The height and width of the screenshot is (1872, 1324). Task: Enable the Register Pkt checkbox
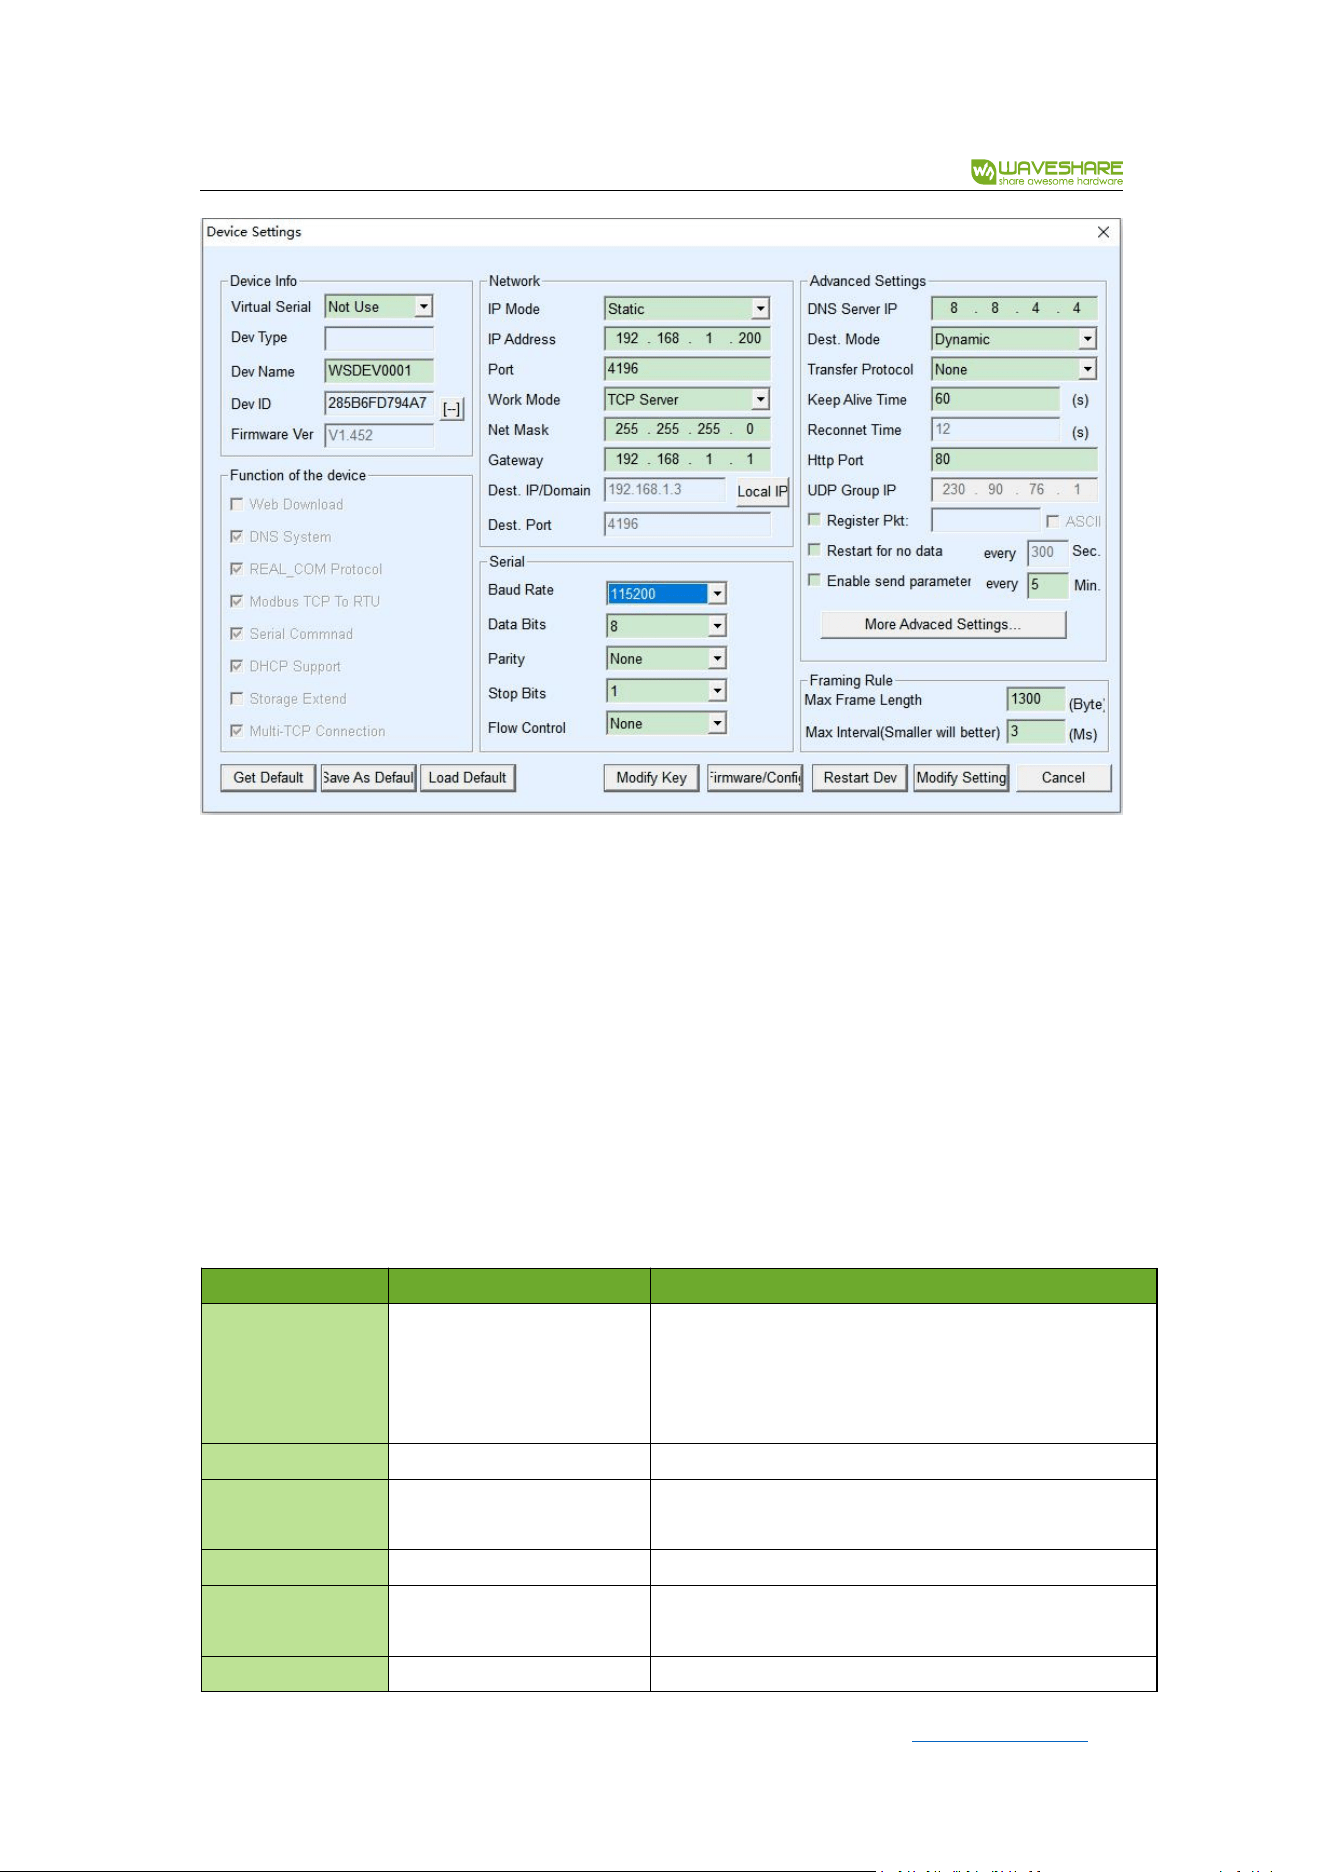pos(814,520)
